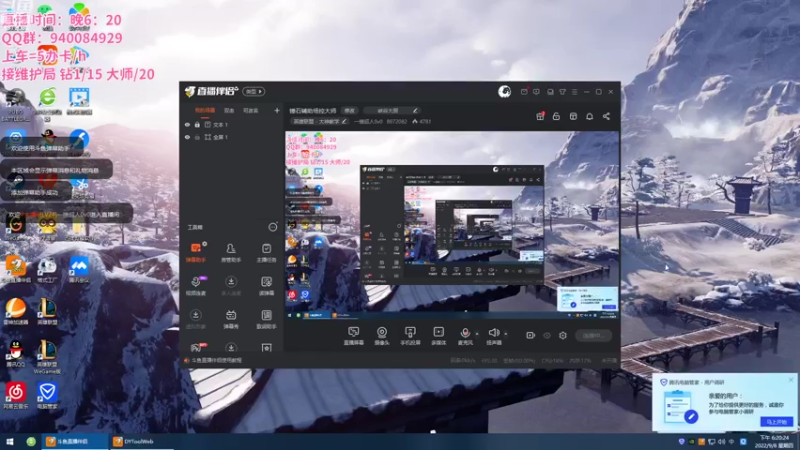The width and height of the screenshot is (800, 450).
Task: Open 腾讯会议 desktop shortcut
Action: click(79, 269)
